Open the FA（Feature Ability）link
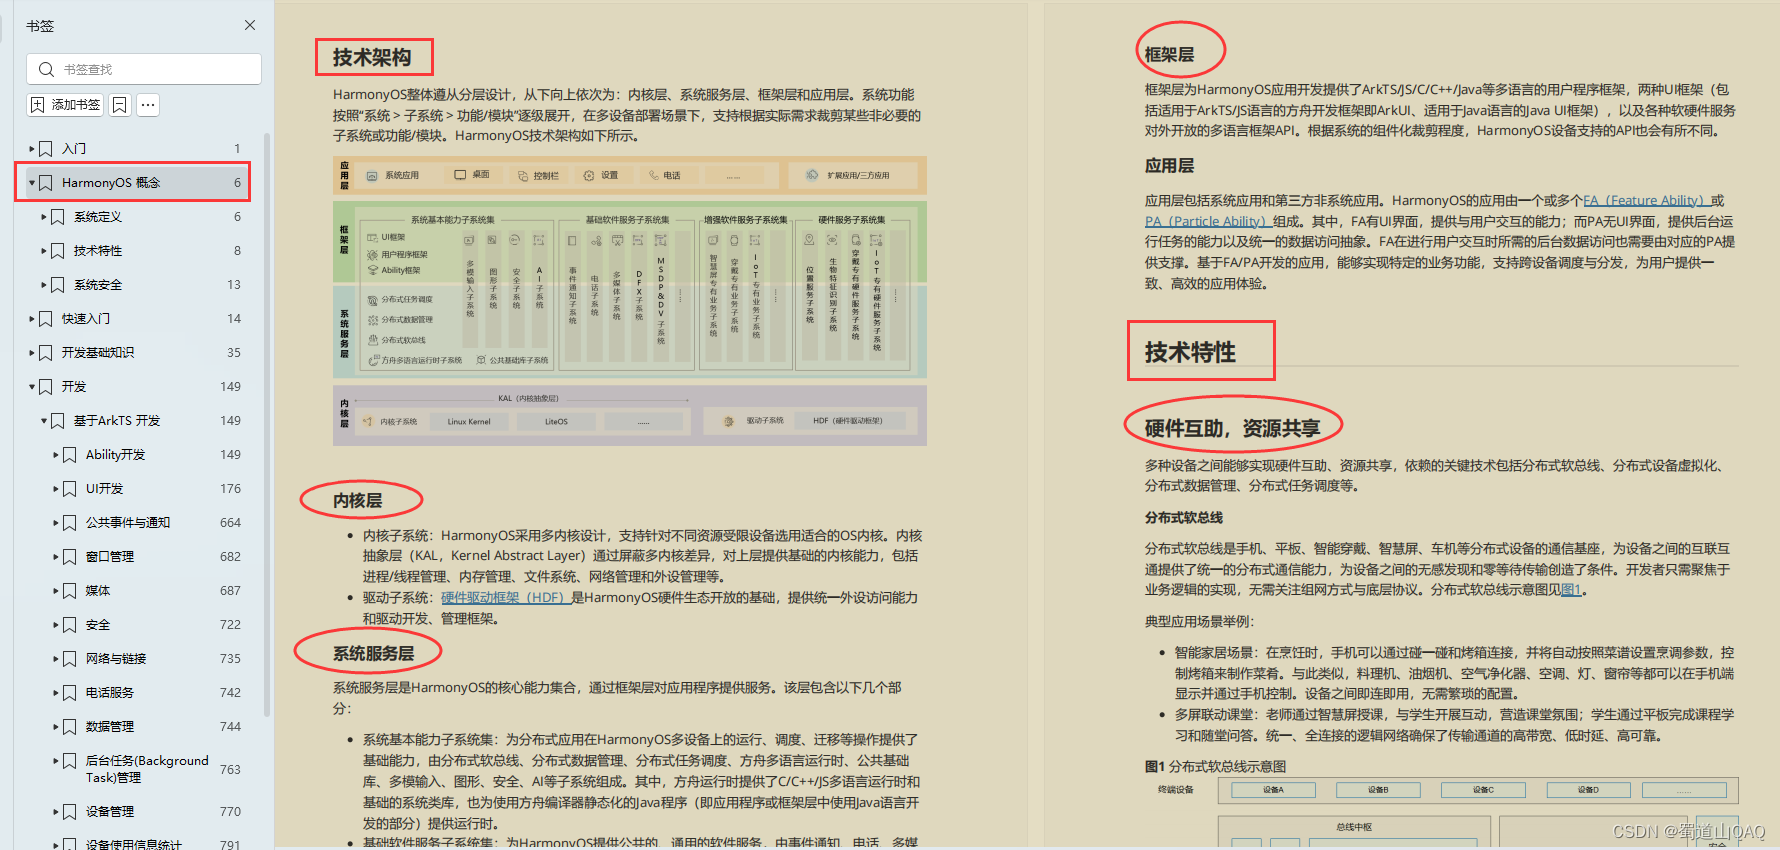The width and height of the screenshot is (1780, 850). pos(1645,201)
